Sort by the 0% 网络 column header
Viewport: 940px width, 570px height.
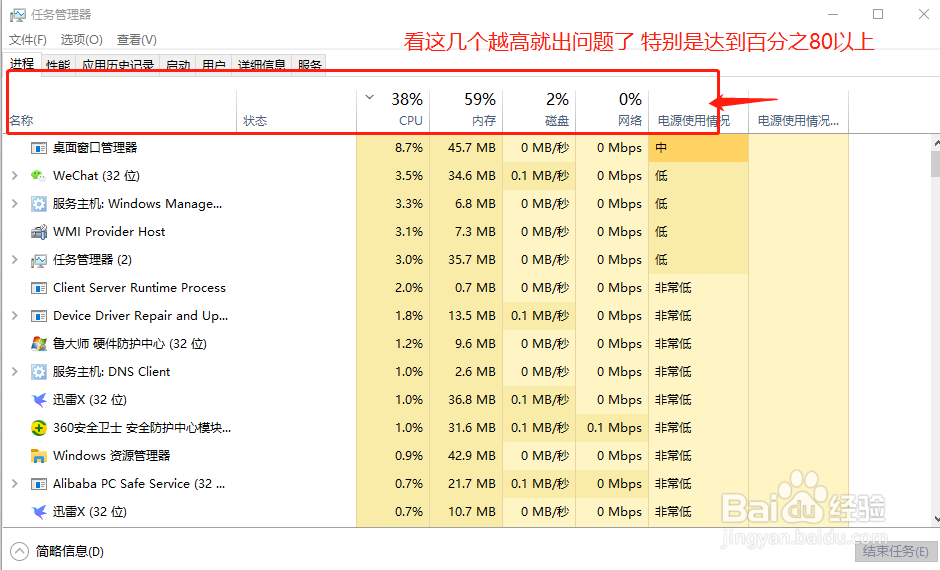(x=612, y=111)
